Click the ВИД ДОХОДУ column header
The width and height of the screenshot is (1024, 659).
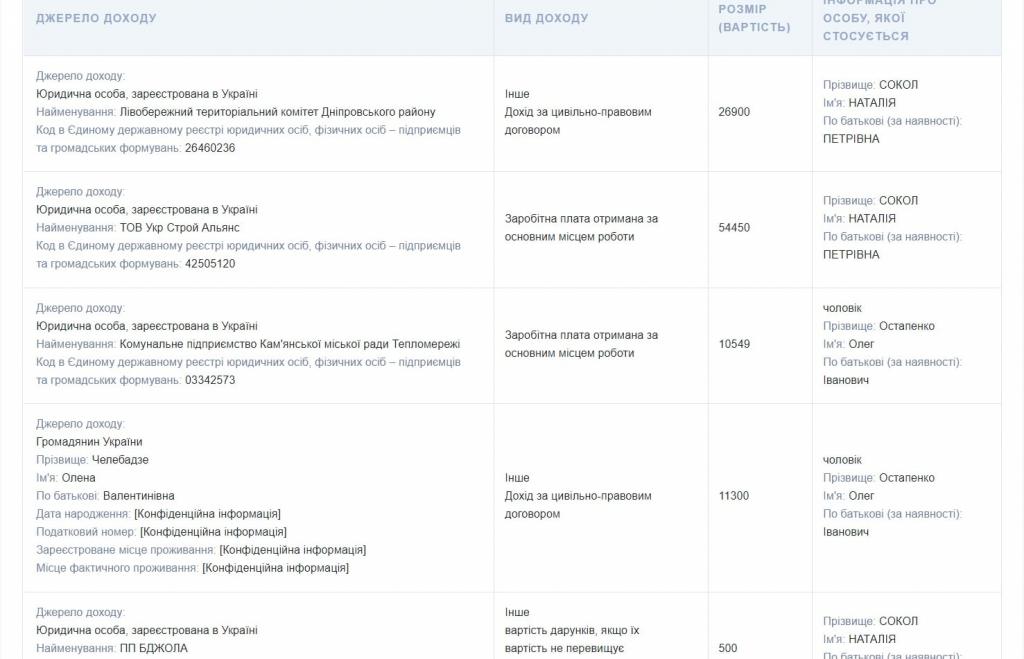click(x=546, y=18)
